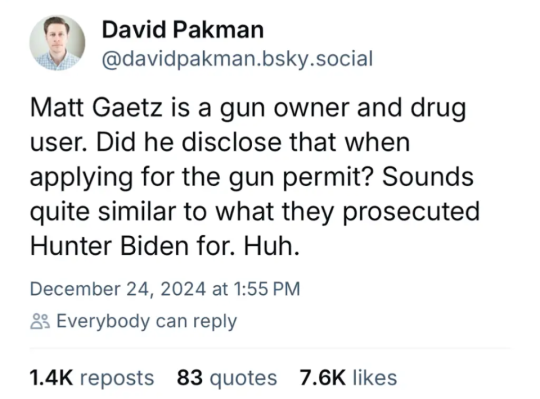Click the 1:55 PM time text
The image size is (540, 399).
267,288
